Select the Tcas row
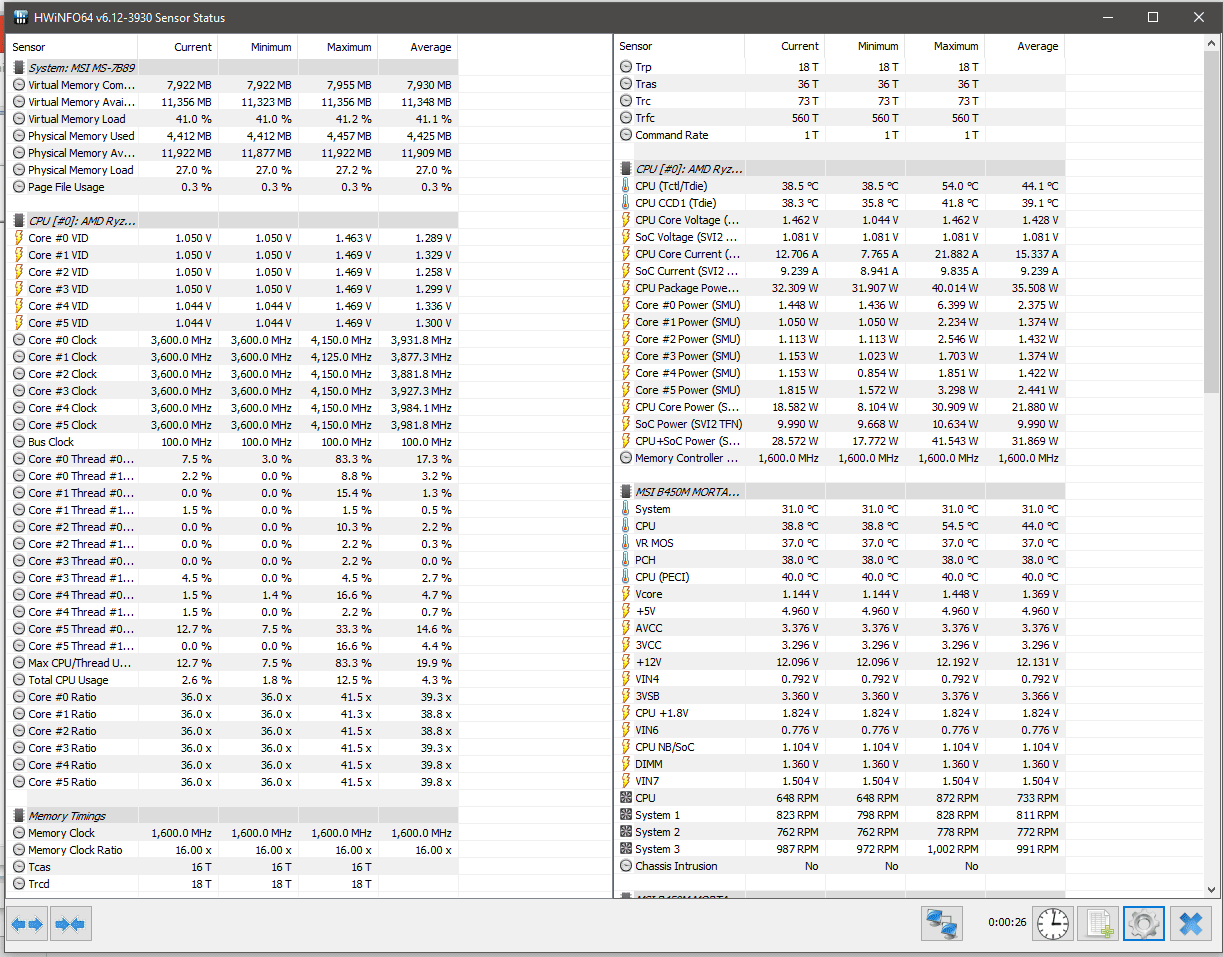This screenshot has width=1223, height=957. (234, 867)
